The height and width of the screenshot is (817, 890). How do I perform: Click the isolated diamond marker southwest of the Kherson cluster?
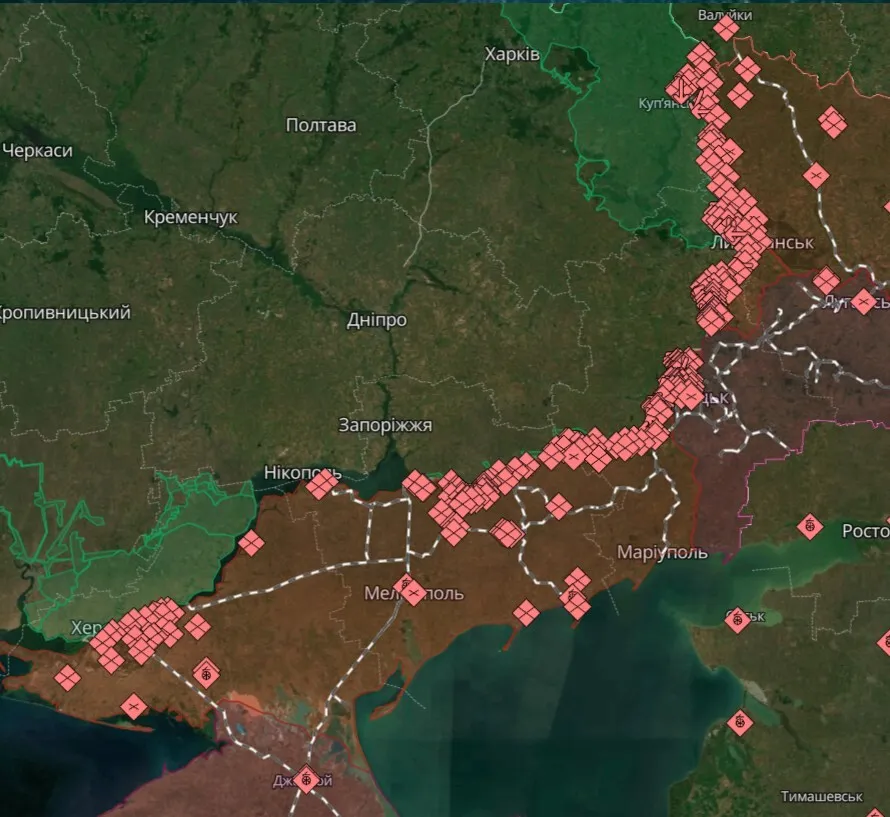pos(68,678)
